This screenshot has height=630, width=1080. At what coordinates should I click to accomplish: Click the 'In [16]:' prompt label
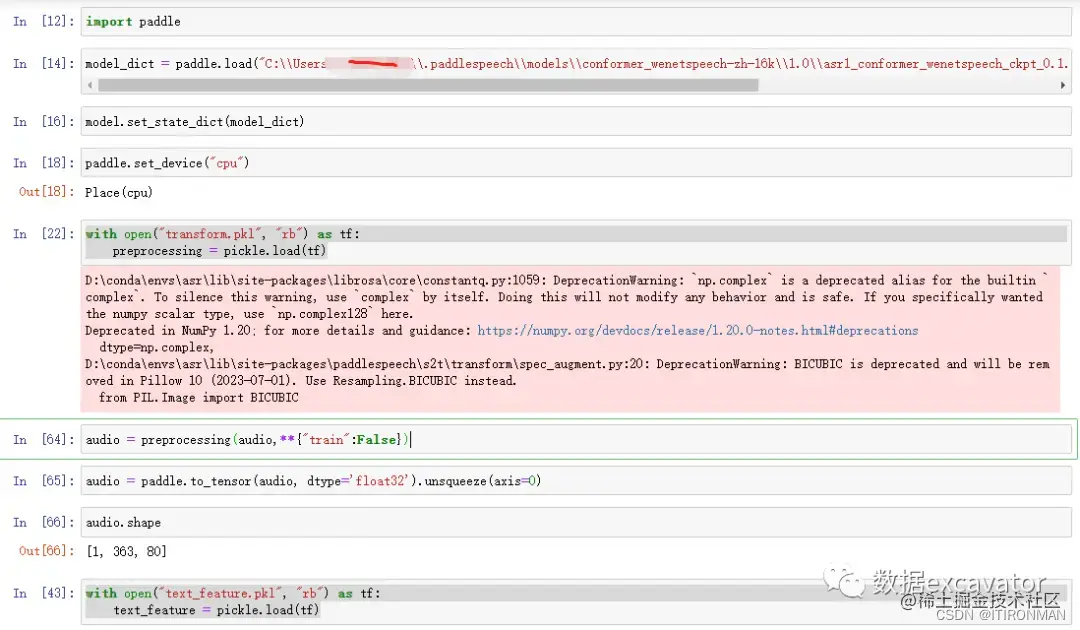pyautogui.click(x=43, y=121)
